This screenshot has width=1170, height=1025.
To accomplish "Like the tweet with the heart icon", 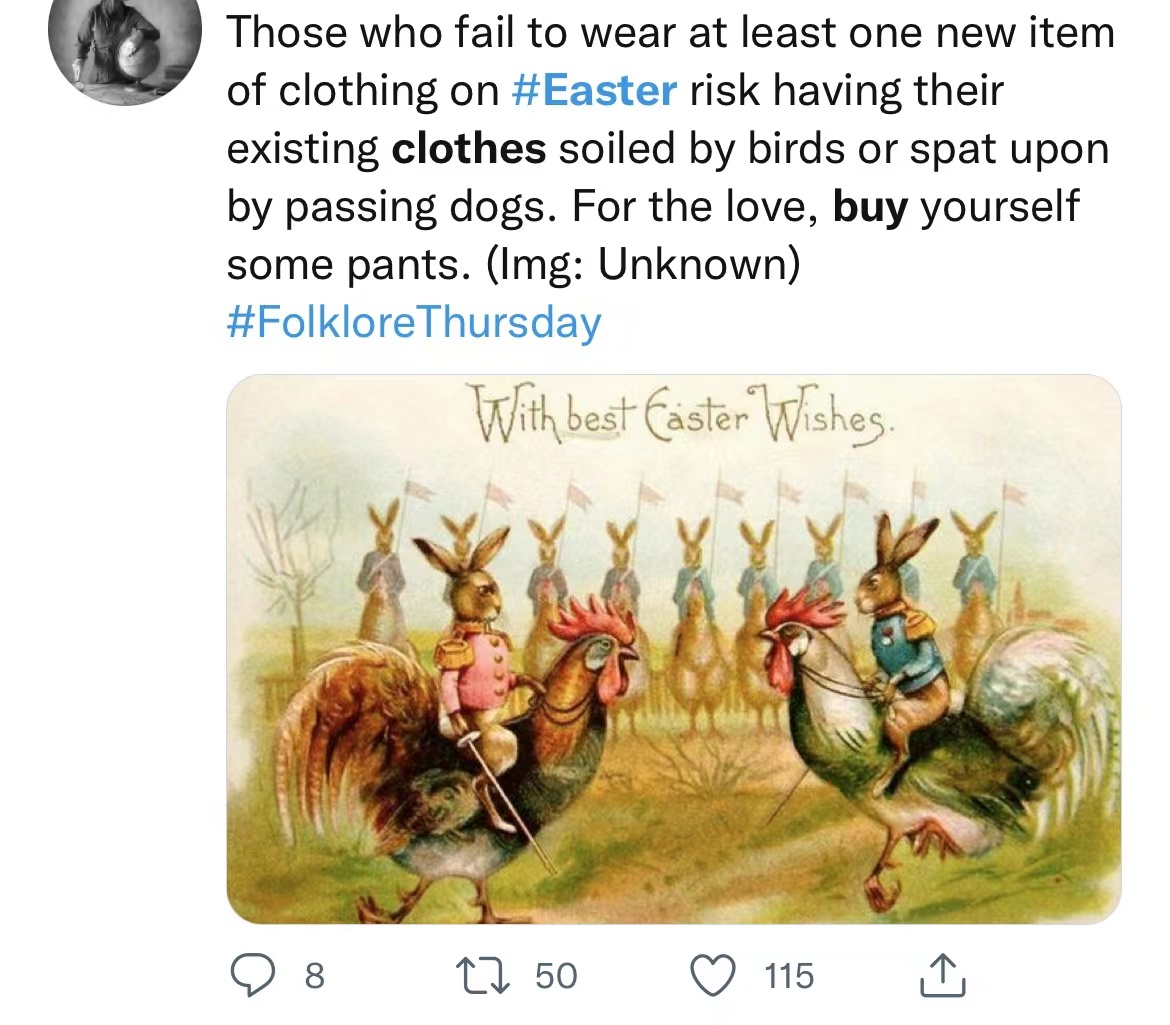I will pyautogui.click(x=713, y=976).
